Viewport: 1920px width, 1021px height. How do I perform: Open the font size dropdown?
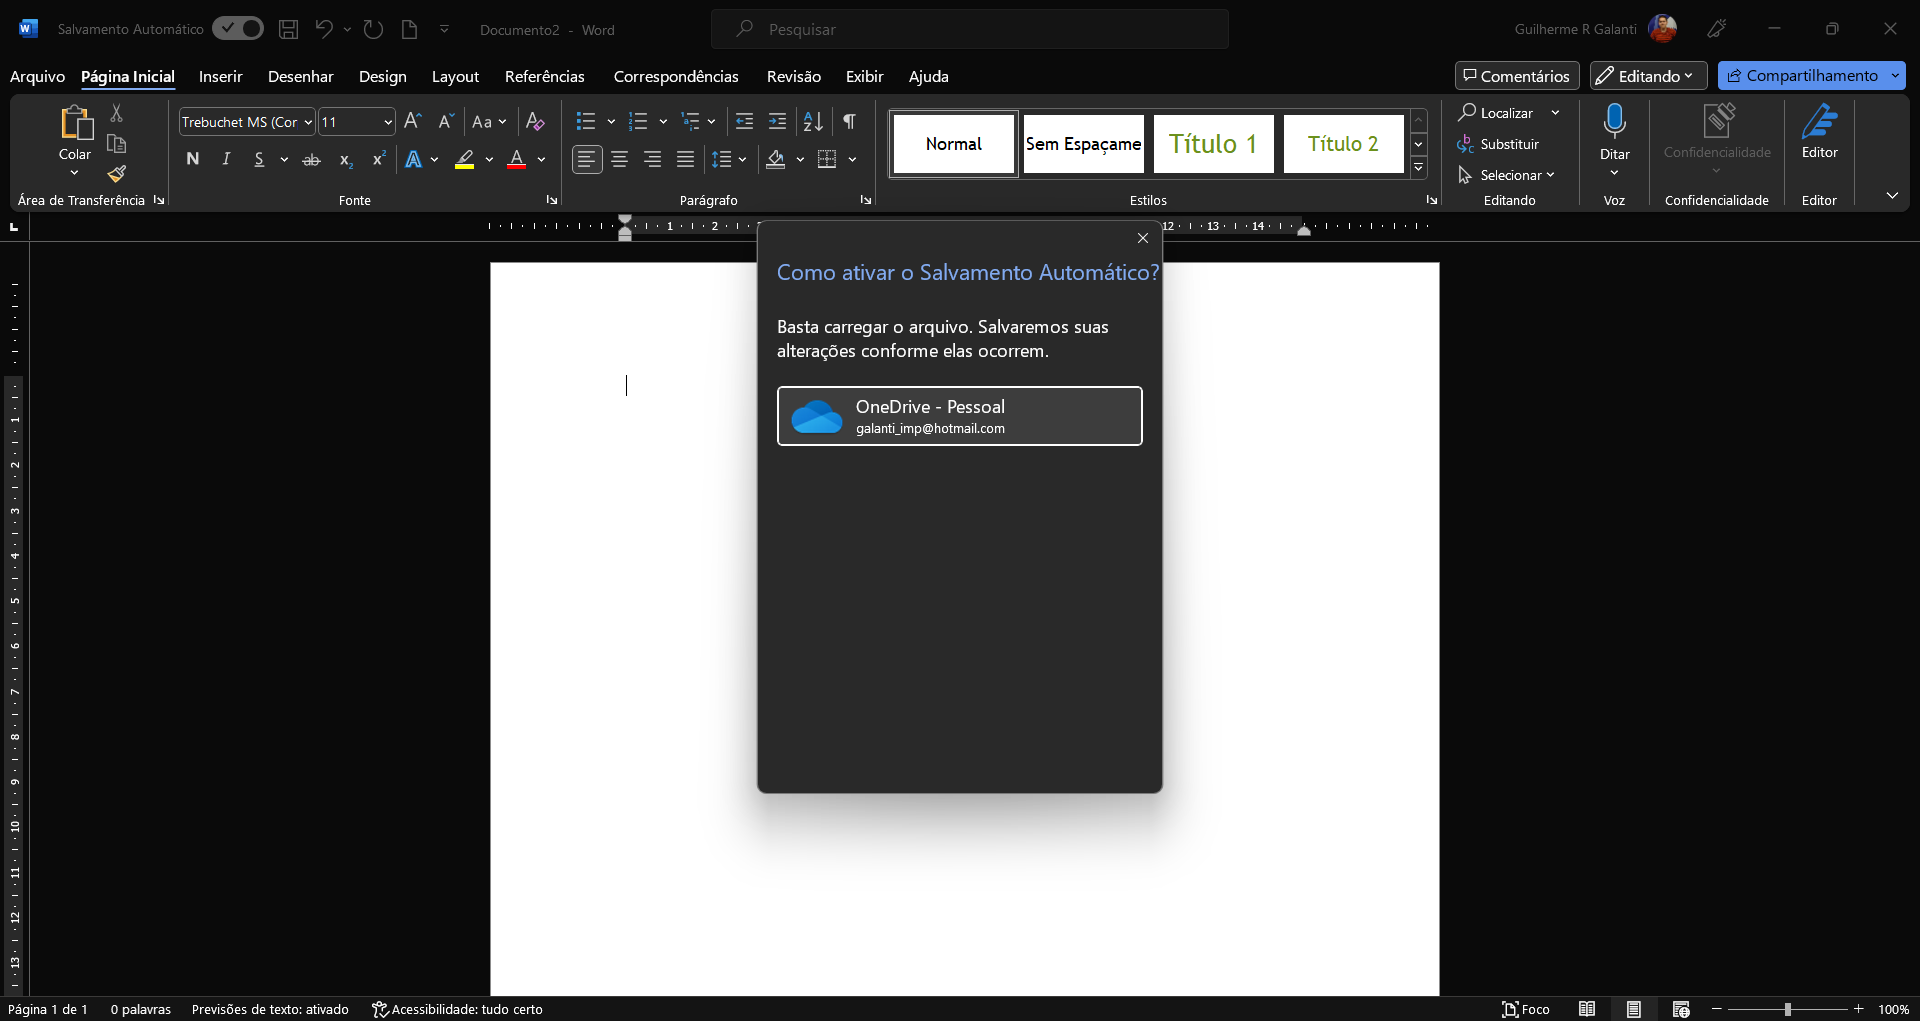pyautogui.click(x=388, y=122)
